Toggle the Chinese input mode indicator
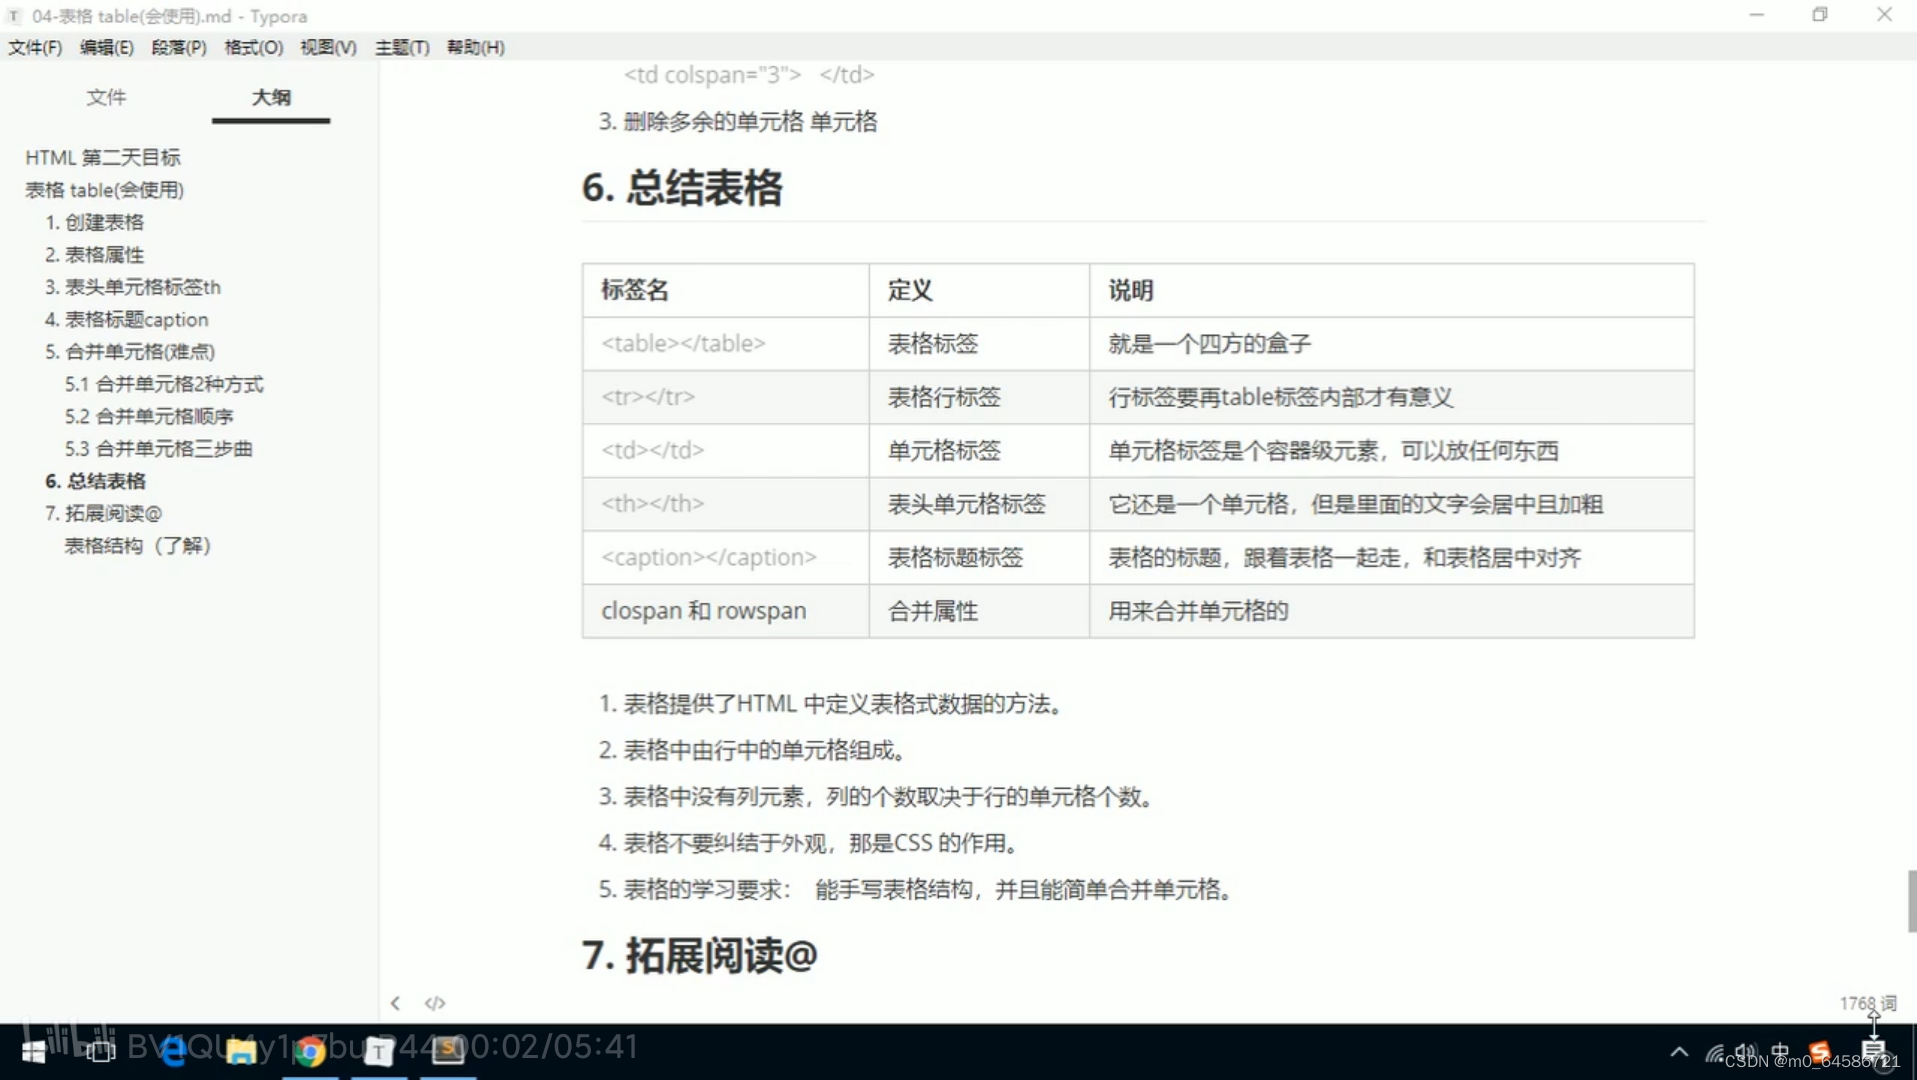 coord(1781,1053)
